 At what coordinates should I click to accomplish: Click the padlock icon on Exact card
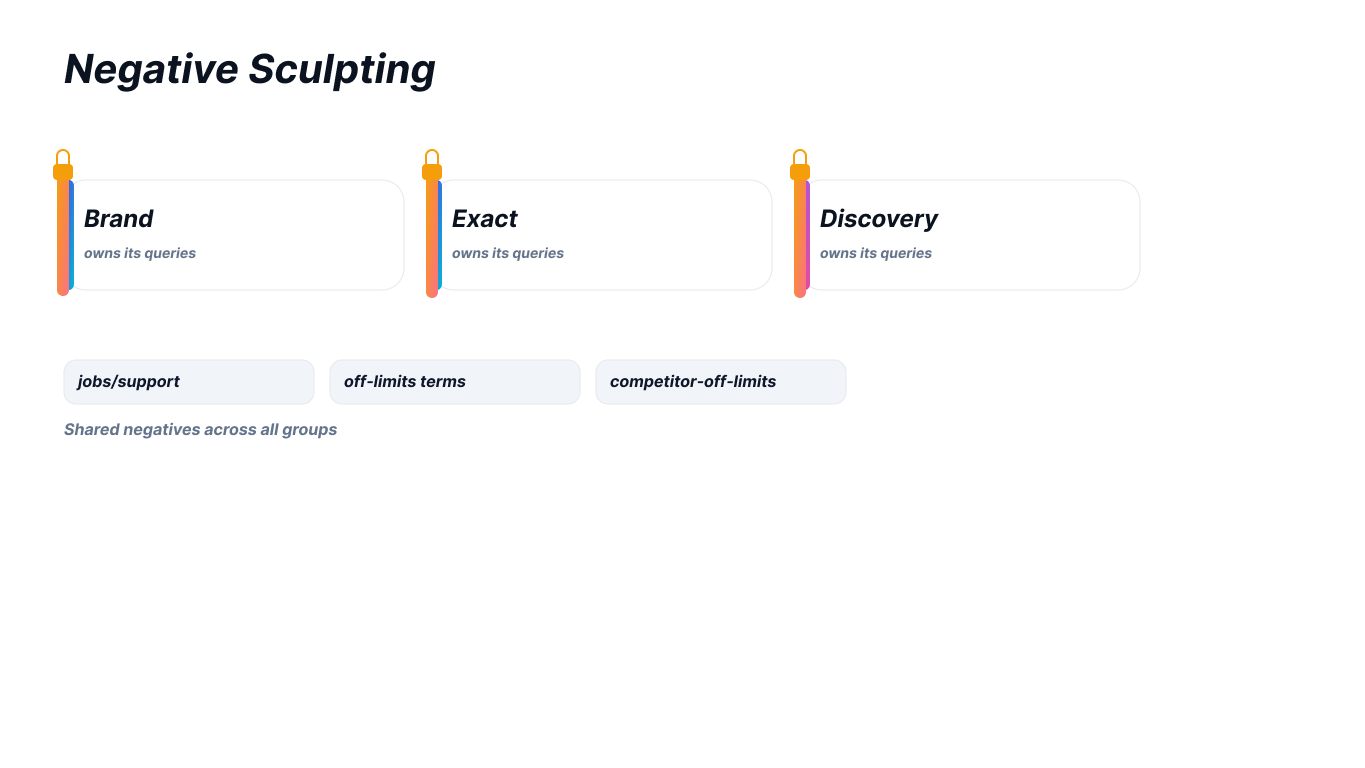coord(432,165)
